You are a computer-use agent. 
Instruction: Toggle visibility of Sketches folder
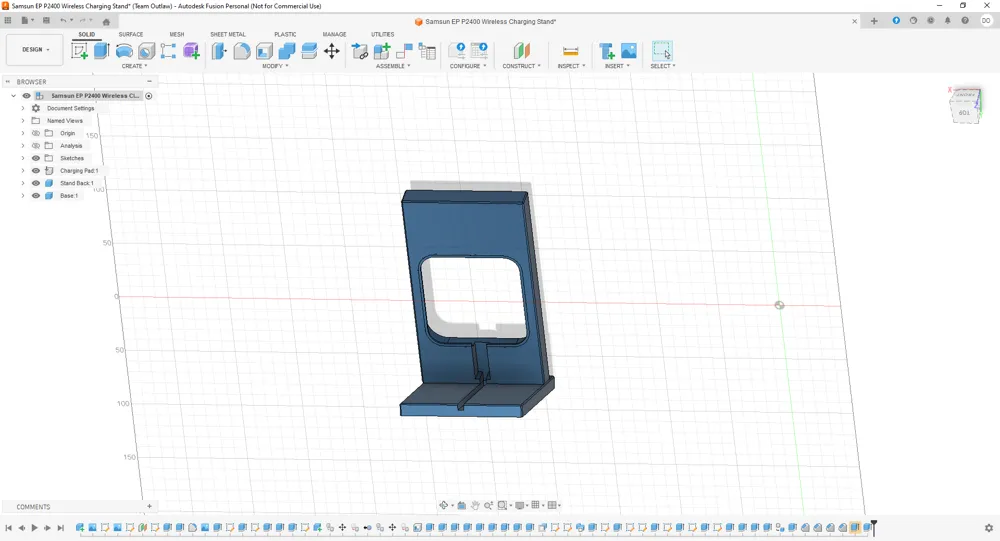tap(36, 158)
